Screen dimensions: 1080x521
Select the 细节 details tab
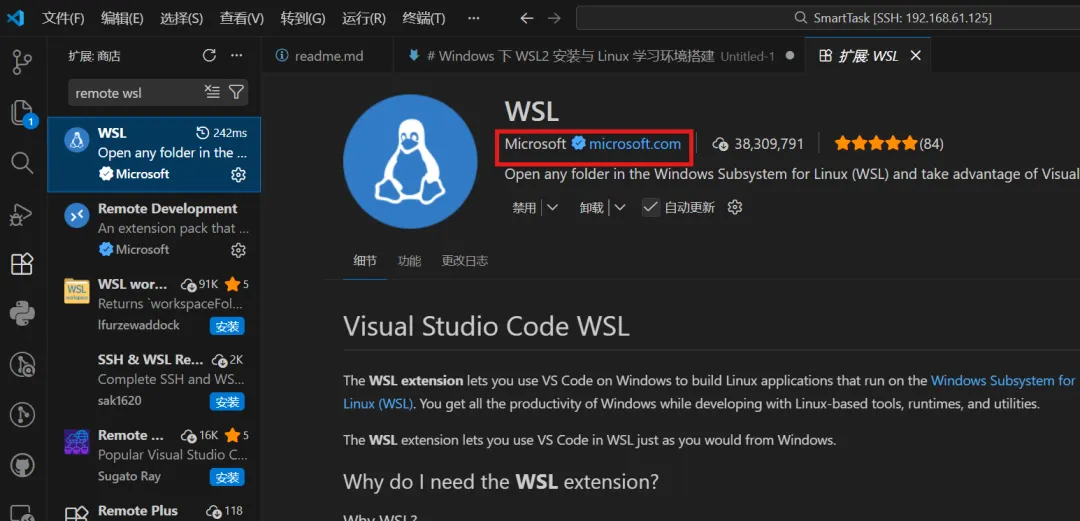[365, 260]
